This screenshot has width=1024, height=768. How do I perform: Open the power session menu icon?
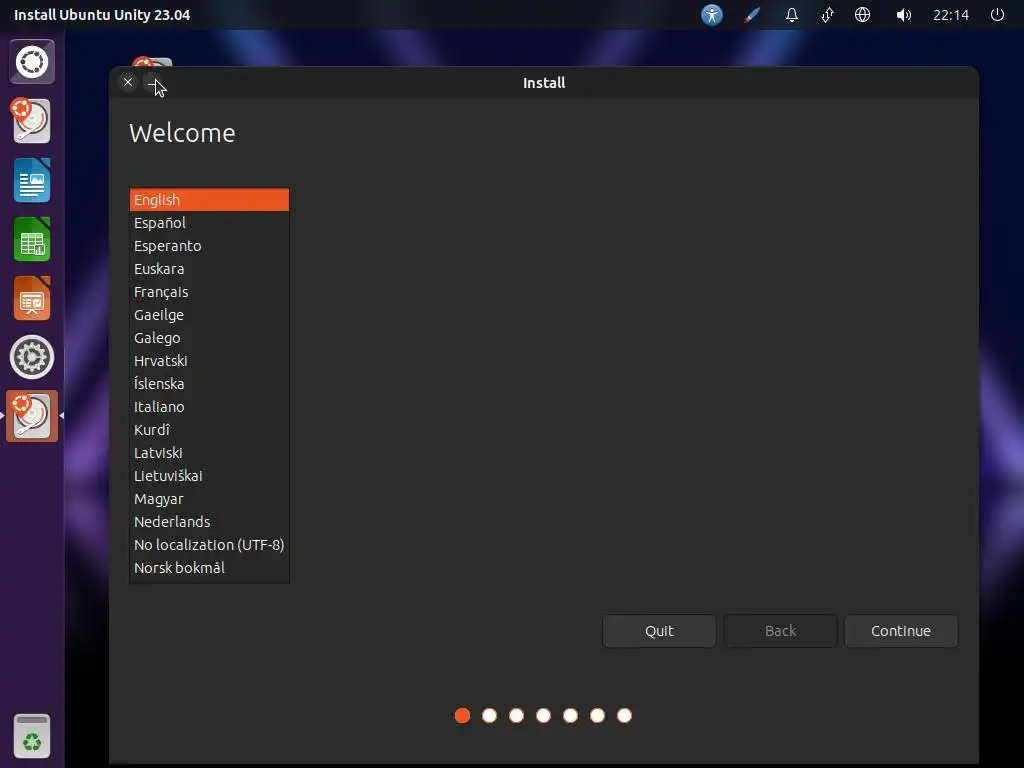coord(997,14)
